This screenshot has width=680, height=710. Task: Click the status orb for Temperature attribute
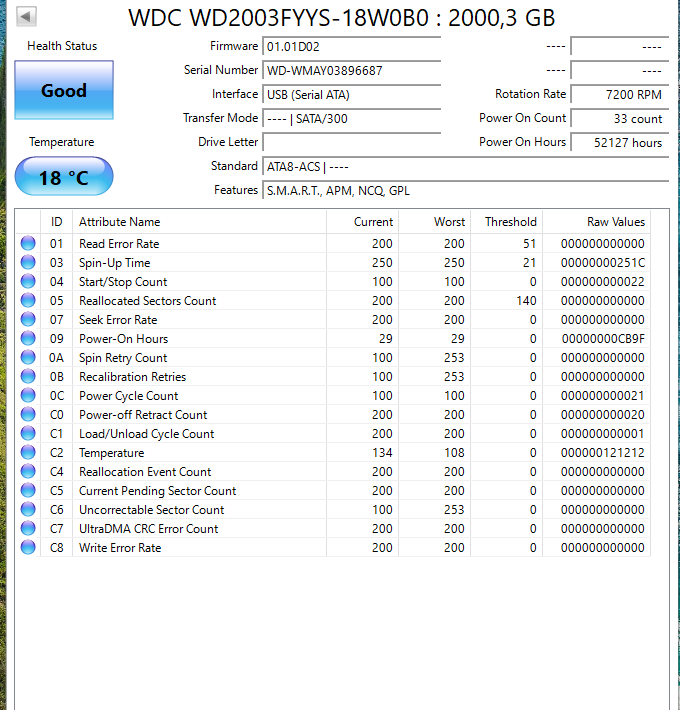(x=28, y=452)
